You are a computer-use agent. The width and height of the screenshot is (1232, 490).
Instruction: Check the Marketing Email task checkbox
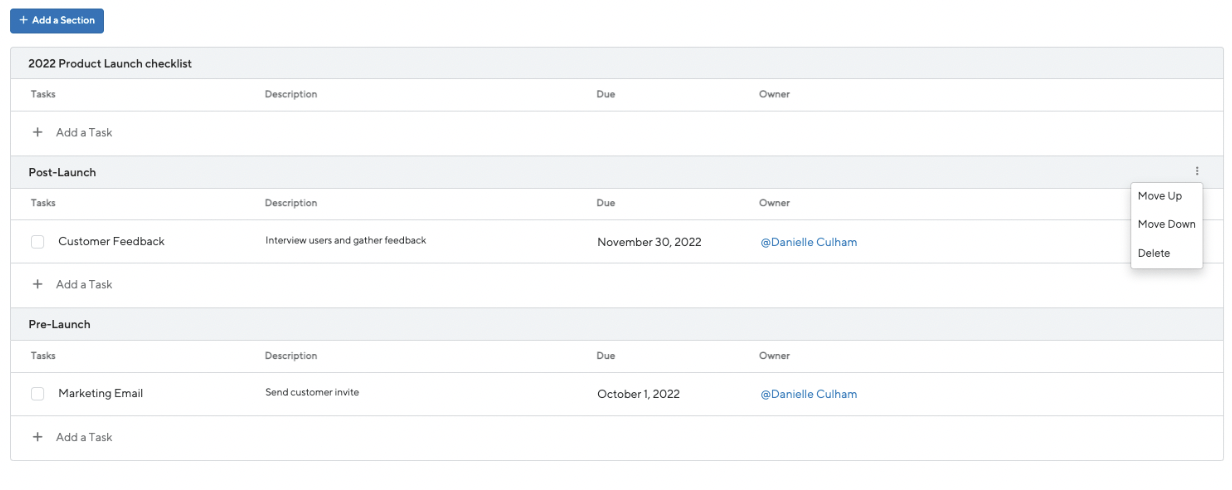click(x=38, y=394)
